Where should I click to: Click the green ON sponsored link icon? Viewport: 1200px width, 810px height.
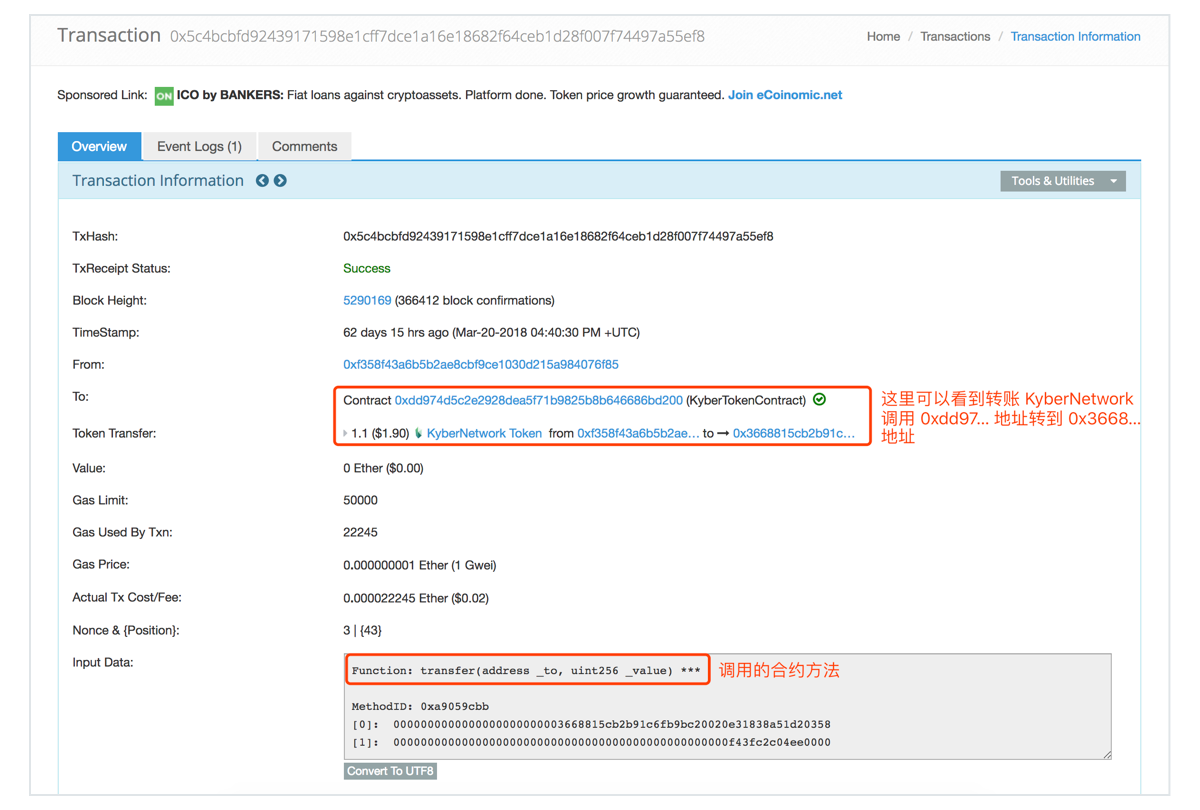[x=164, y=95]
